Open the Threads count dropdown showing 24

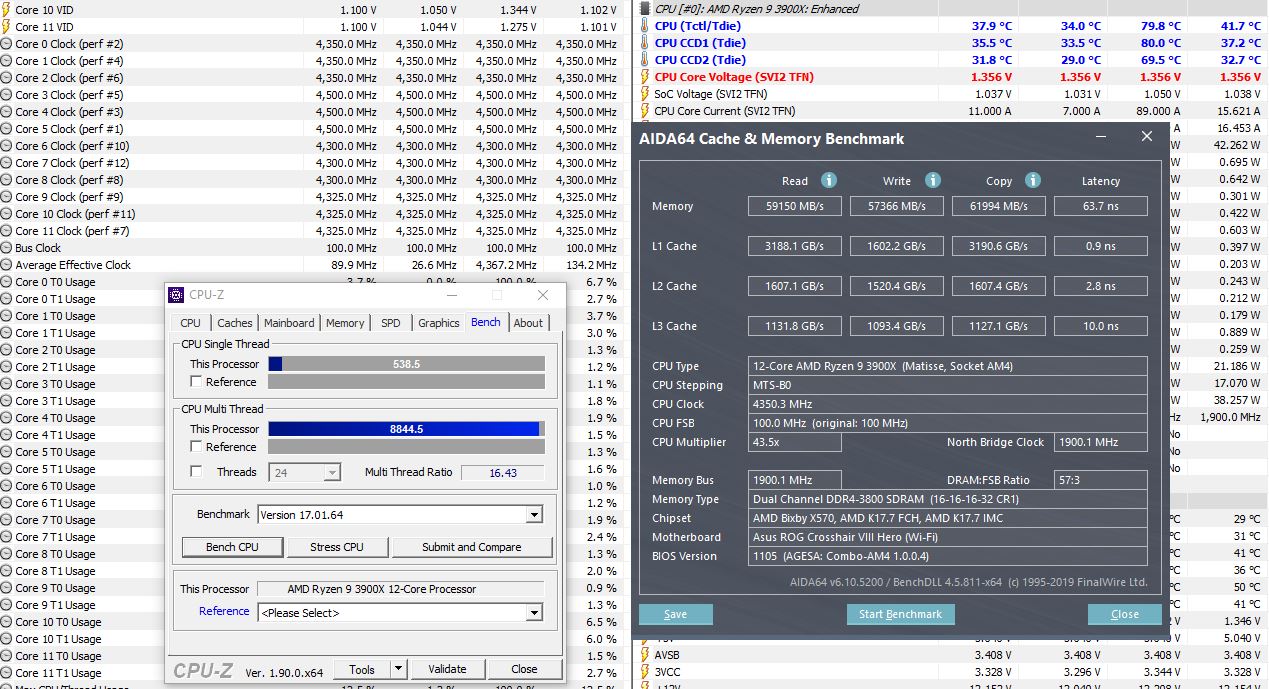point(331,472)
